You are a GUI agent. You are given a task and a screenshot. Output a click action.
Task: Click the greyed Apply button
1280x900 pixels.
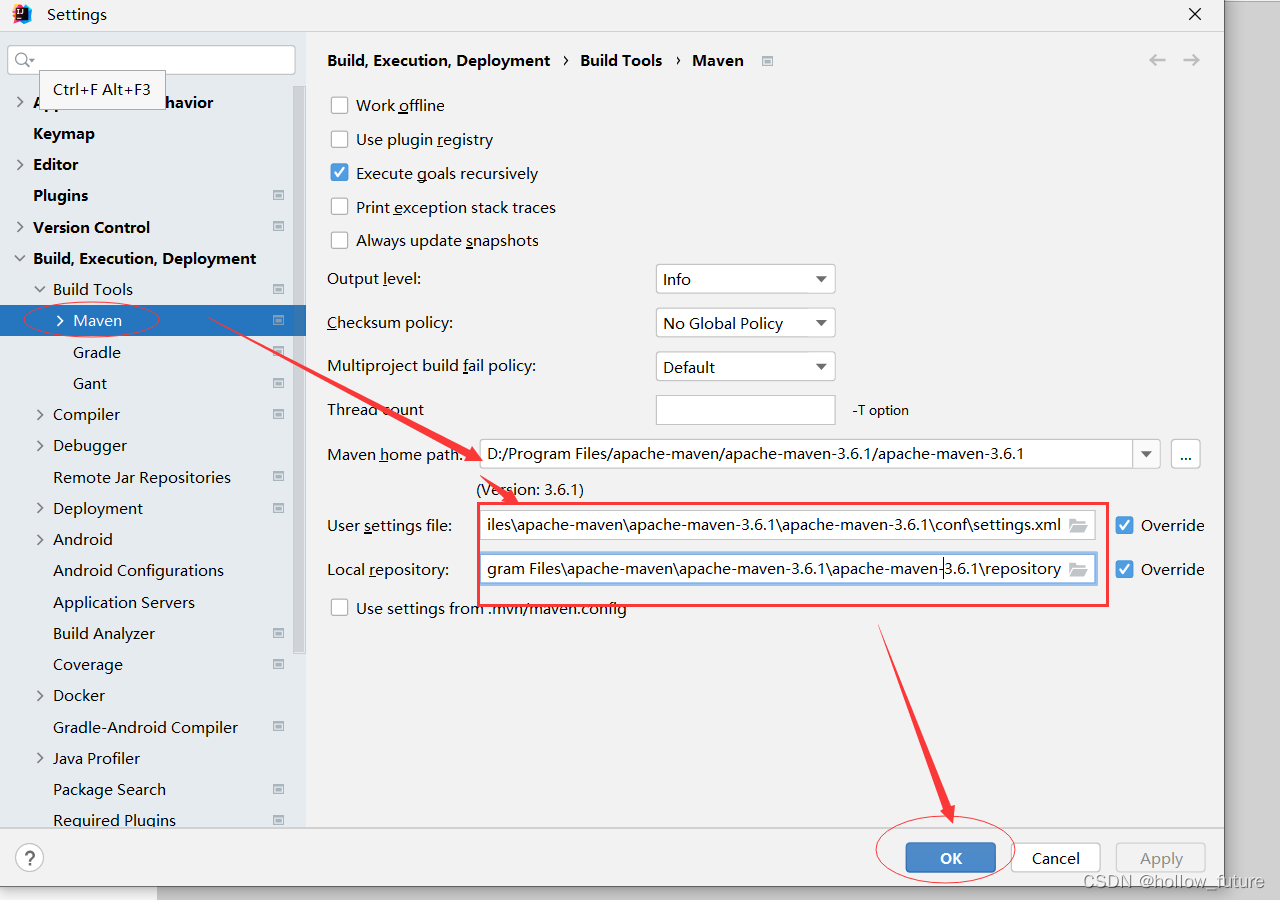[x=1161, y=858]
